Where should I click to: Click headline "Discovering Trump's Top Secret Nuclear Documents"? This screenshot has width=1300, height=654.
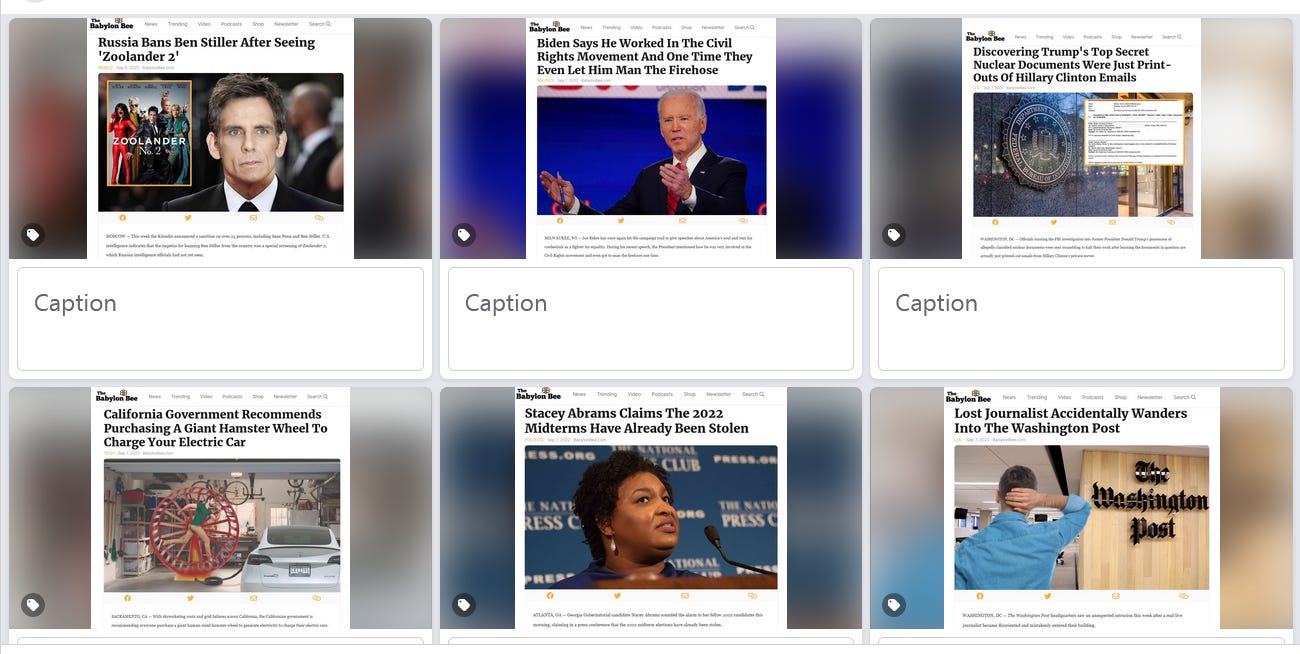[1072, 64]
